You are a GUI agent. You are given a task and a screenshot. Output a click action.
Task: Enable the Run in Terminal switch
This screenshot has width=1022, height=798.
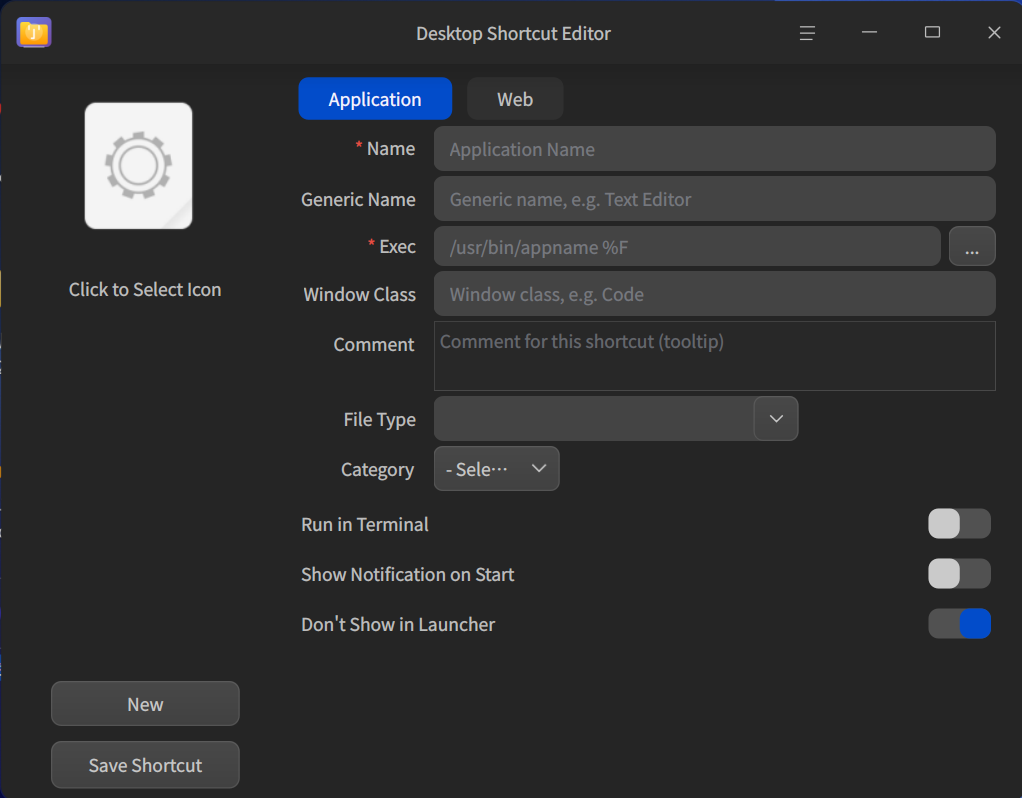(x=959, y=524)
